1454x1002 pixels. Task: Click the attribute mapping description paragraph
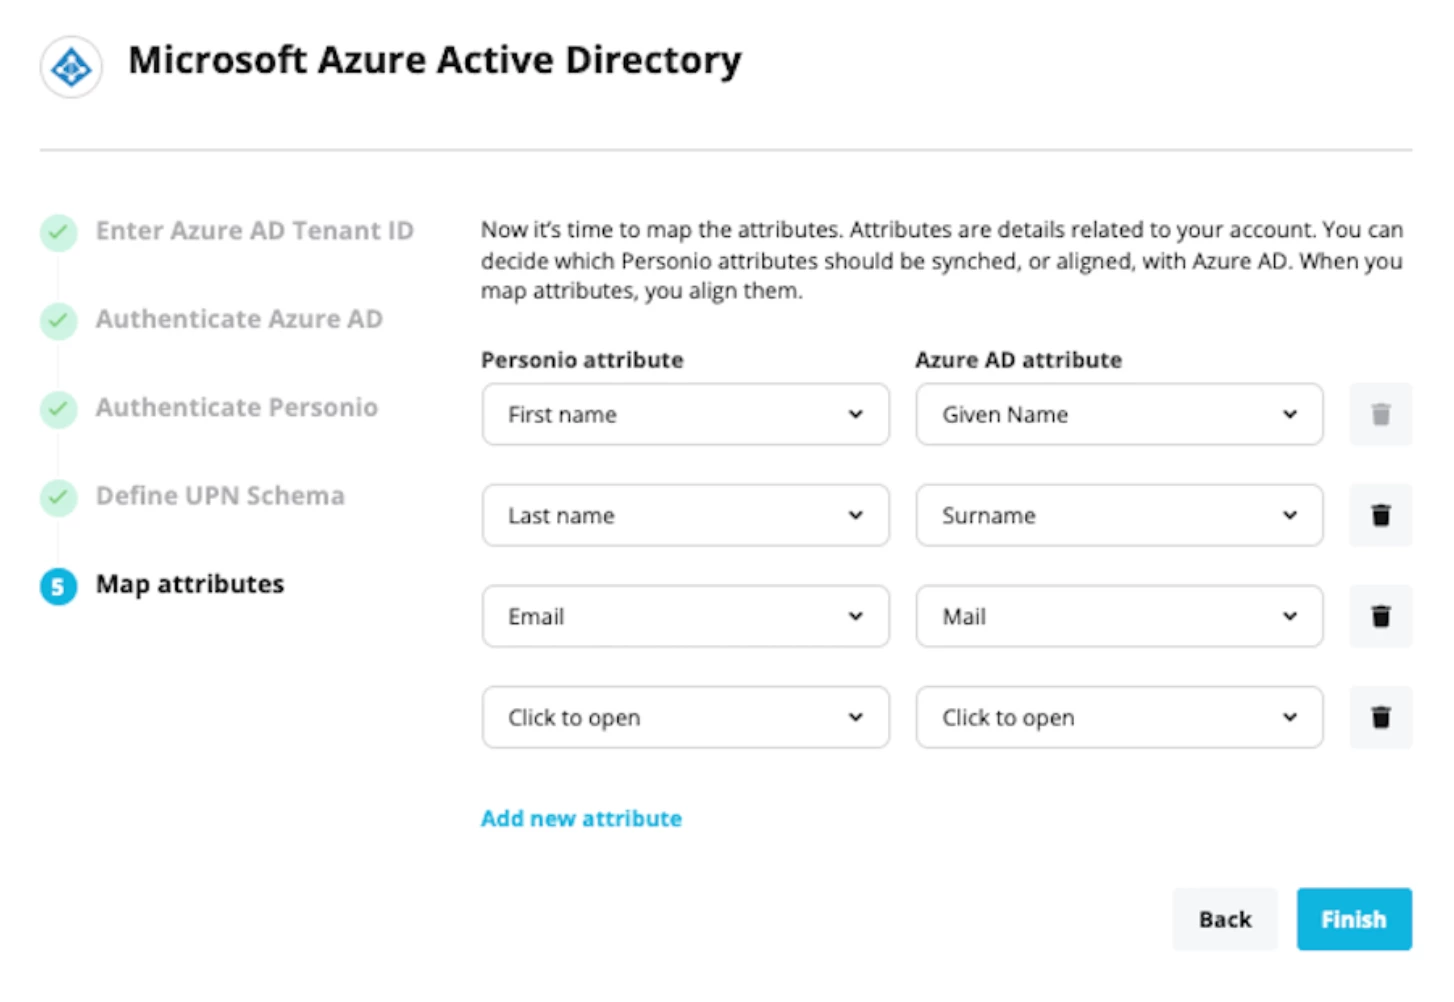[x=942, y=260]
